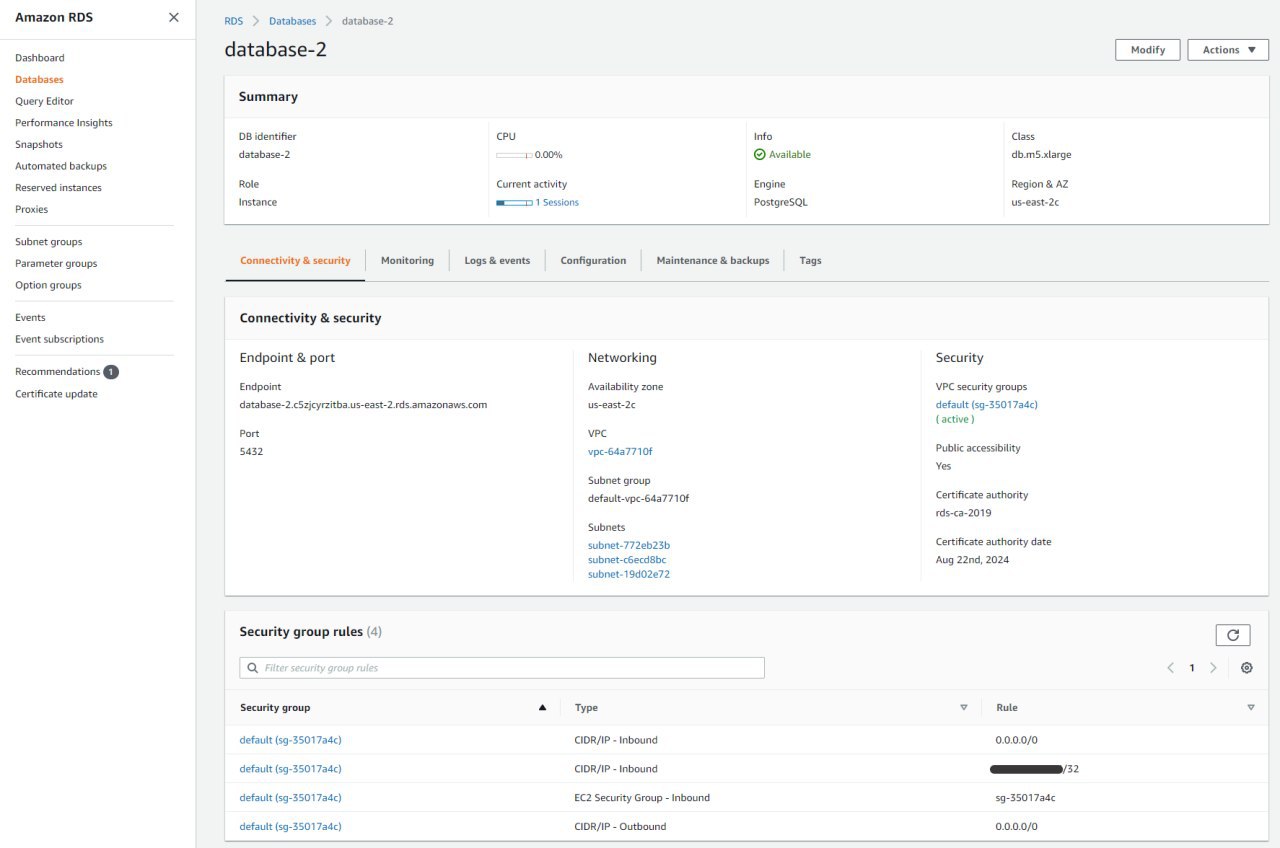Click default-vpc-64a7710f subnet group value

638,499
